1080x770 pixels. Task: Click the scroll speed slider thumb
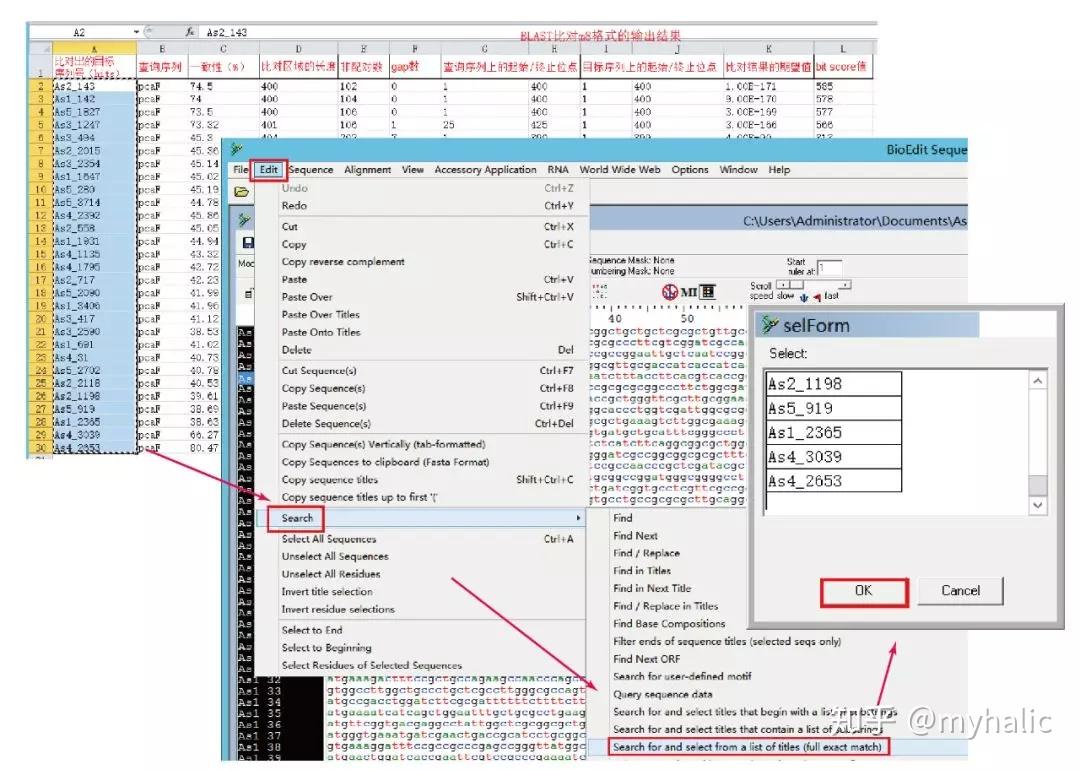[796, 284]
